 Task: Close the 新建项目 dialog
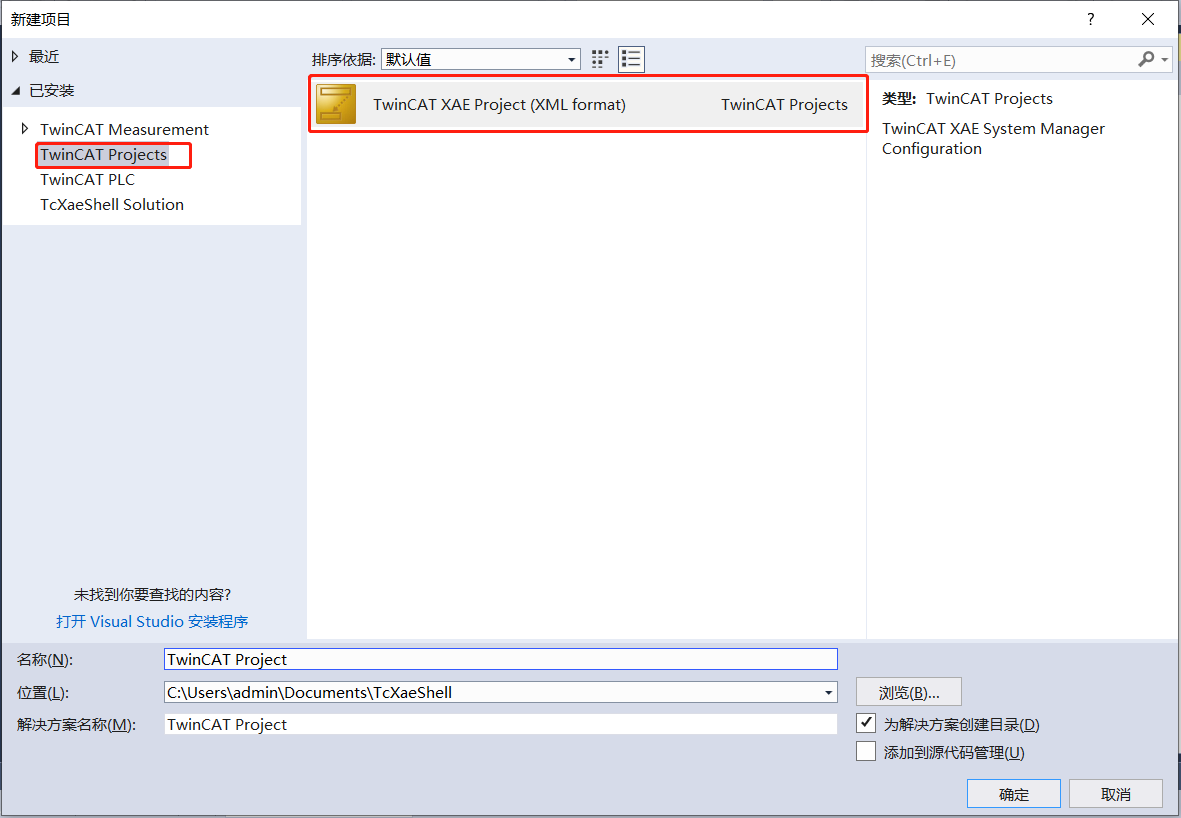(x=1148, y=20)
